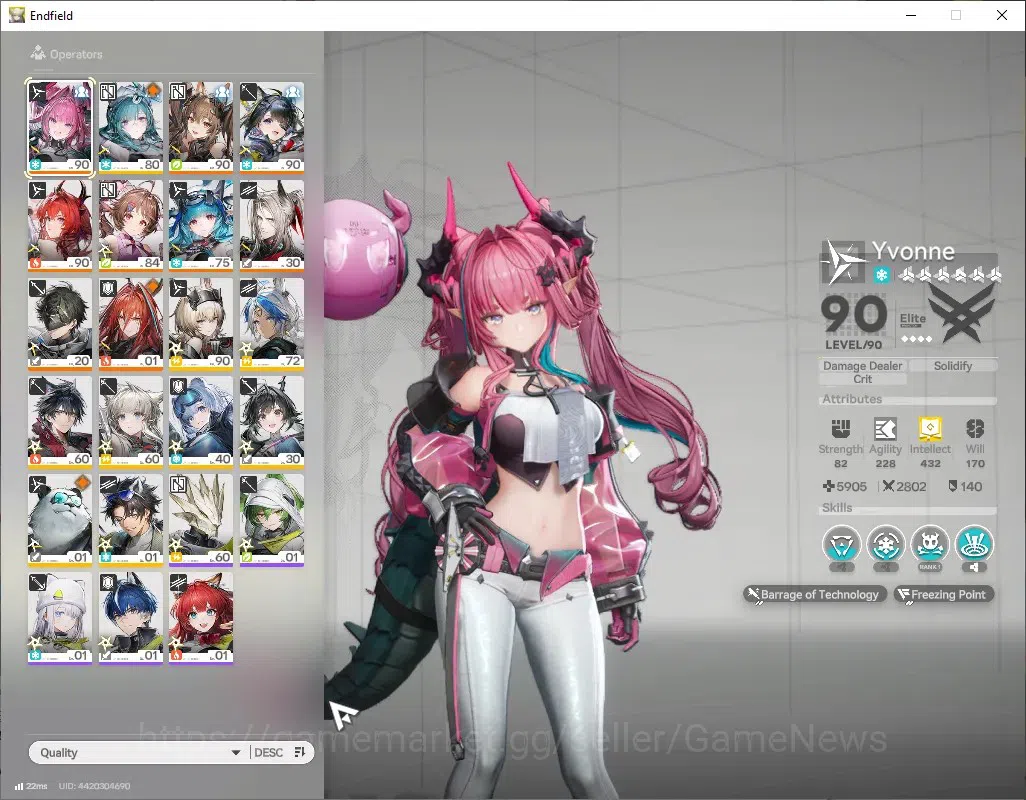Click the UID: 4420304690 text
This screenshot has height=800, width=1026.
94,786
